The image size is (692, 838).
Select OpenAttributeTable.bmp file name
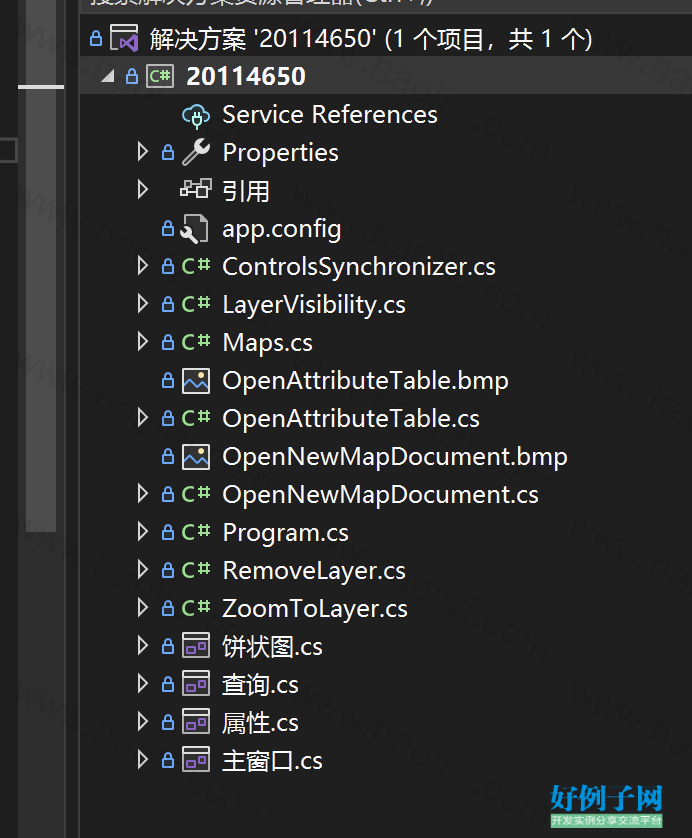tap(366, 381)
